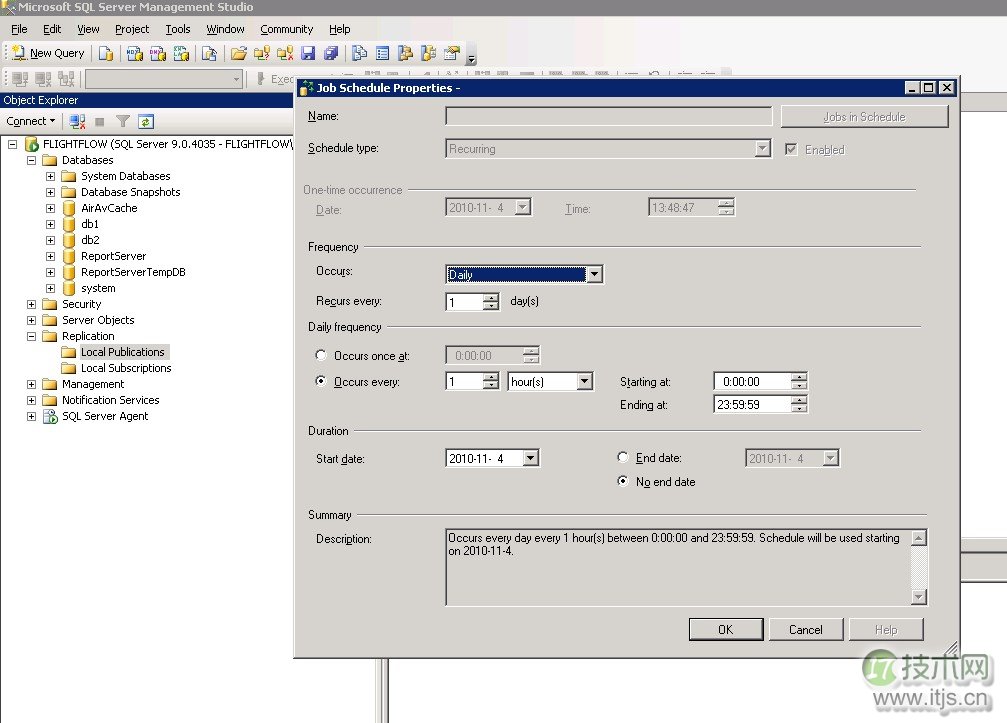1007x723 pixels.
Task: Click the Stop icon in Object Explorer
Action: point(100,121)
